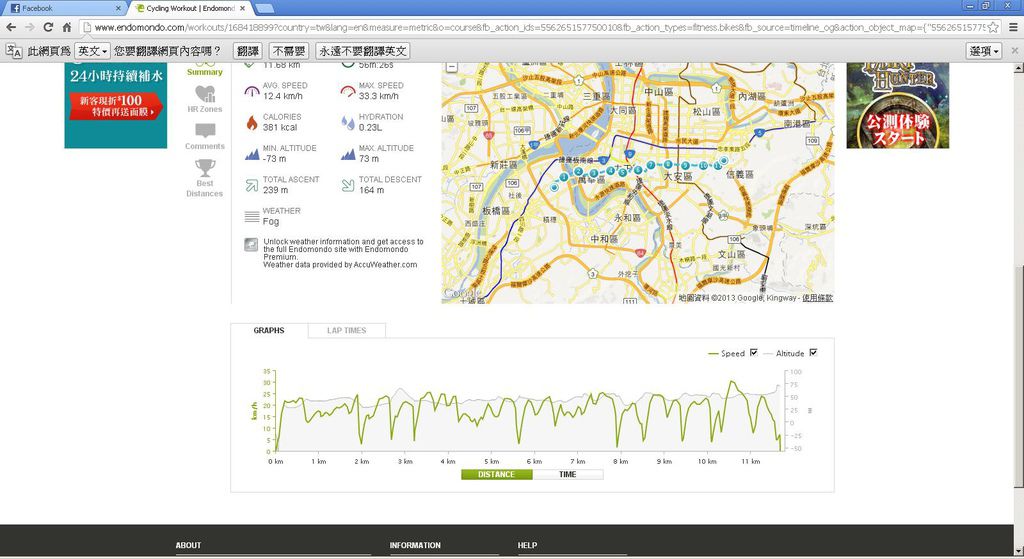Click the 不需要 no thanks button
The height and width of the screenshot is (559, 1024).
(289, 51)
